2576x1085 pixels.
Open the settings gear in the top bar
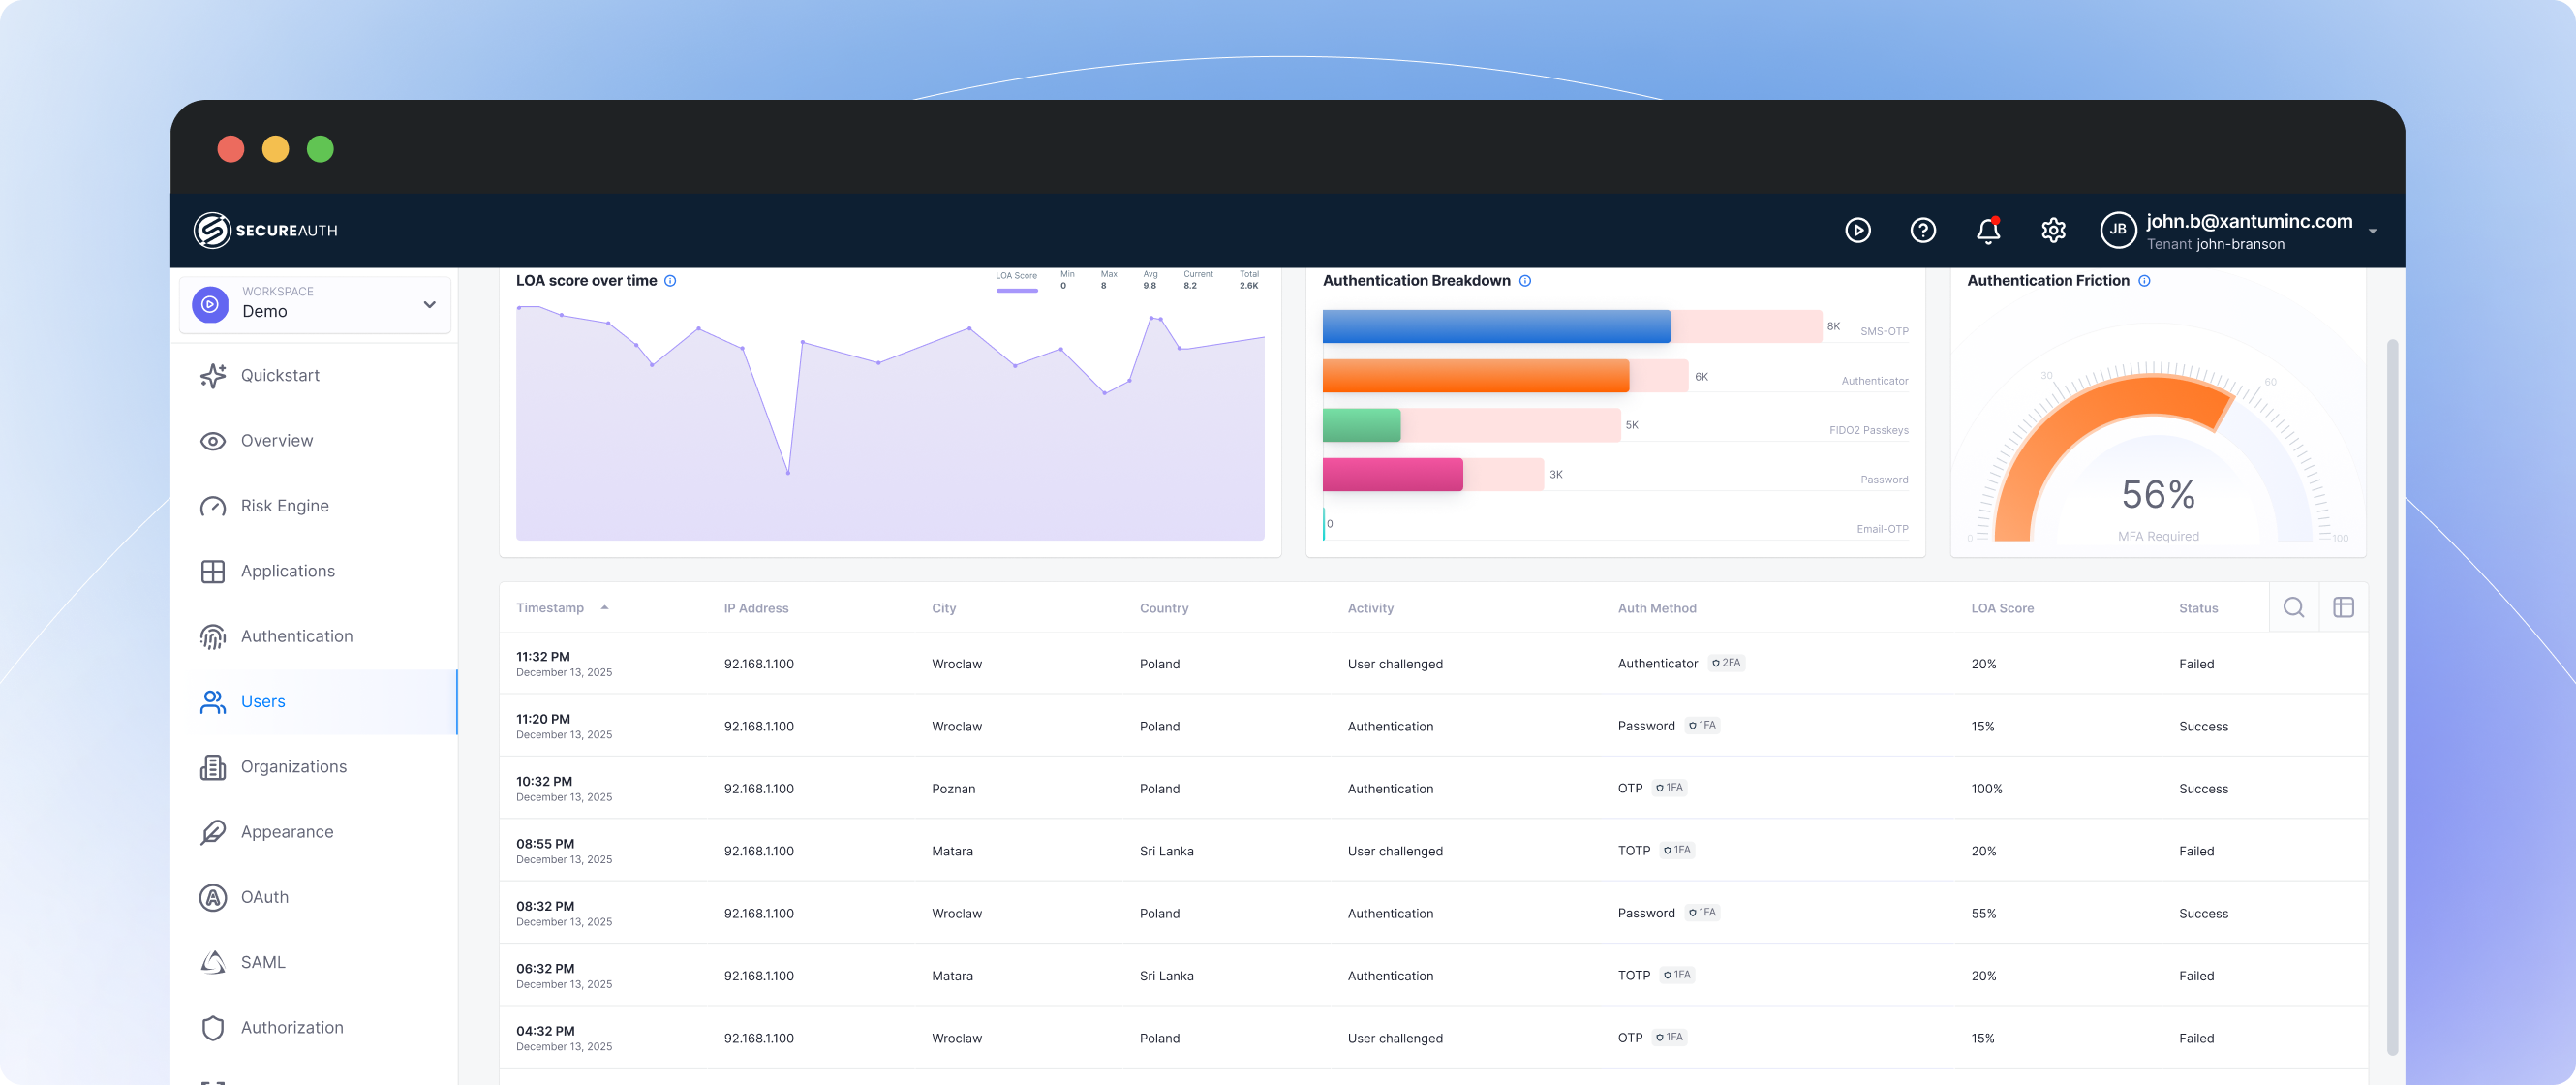pyautogui.click(x=2054, y=230)
